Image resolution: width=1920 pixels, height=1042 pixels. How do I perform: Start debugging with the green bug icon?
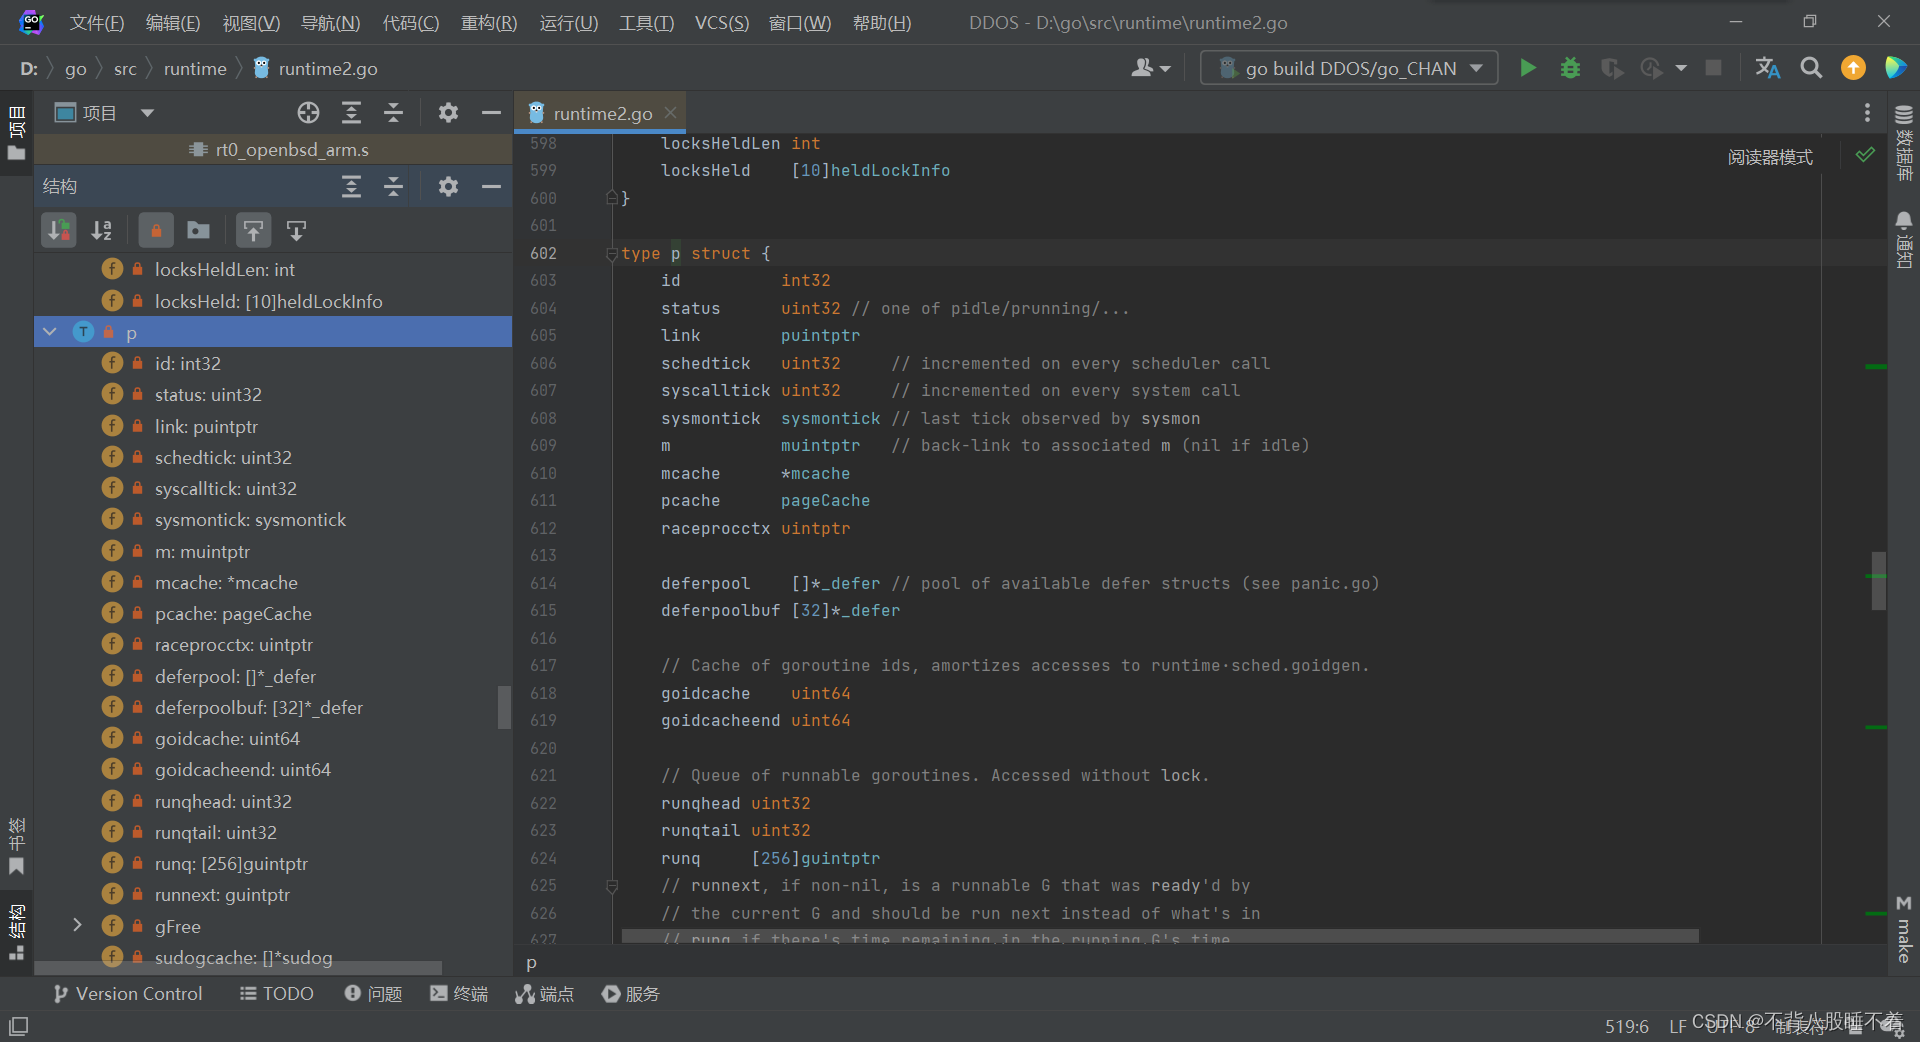[1570, 68]
